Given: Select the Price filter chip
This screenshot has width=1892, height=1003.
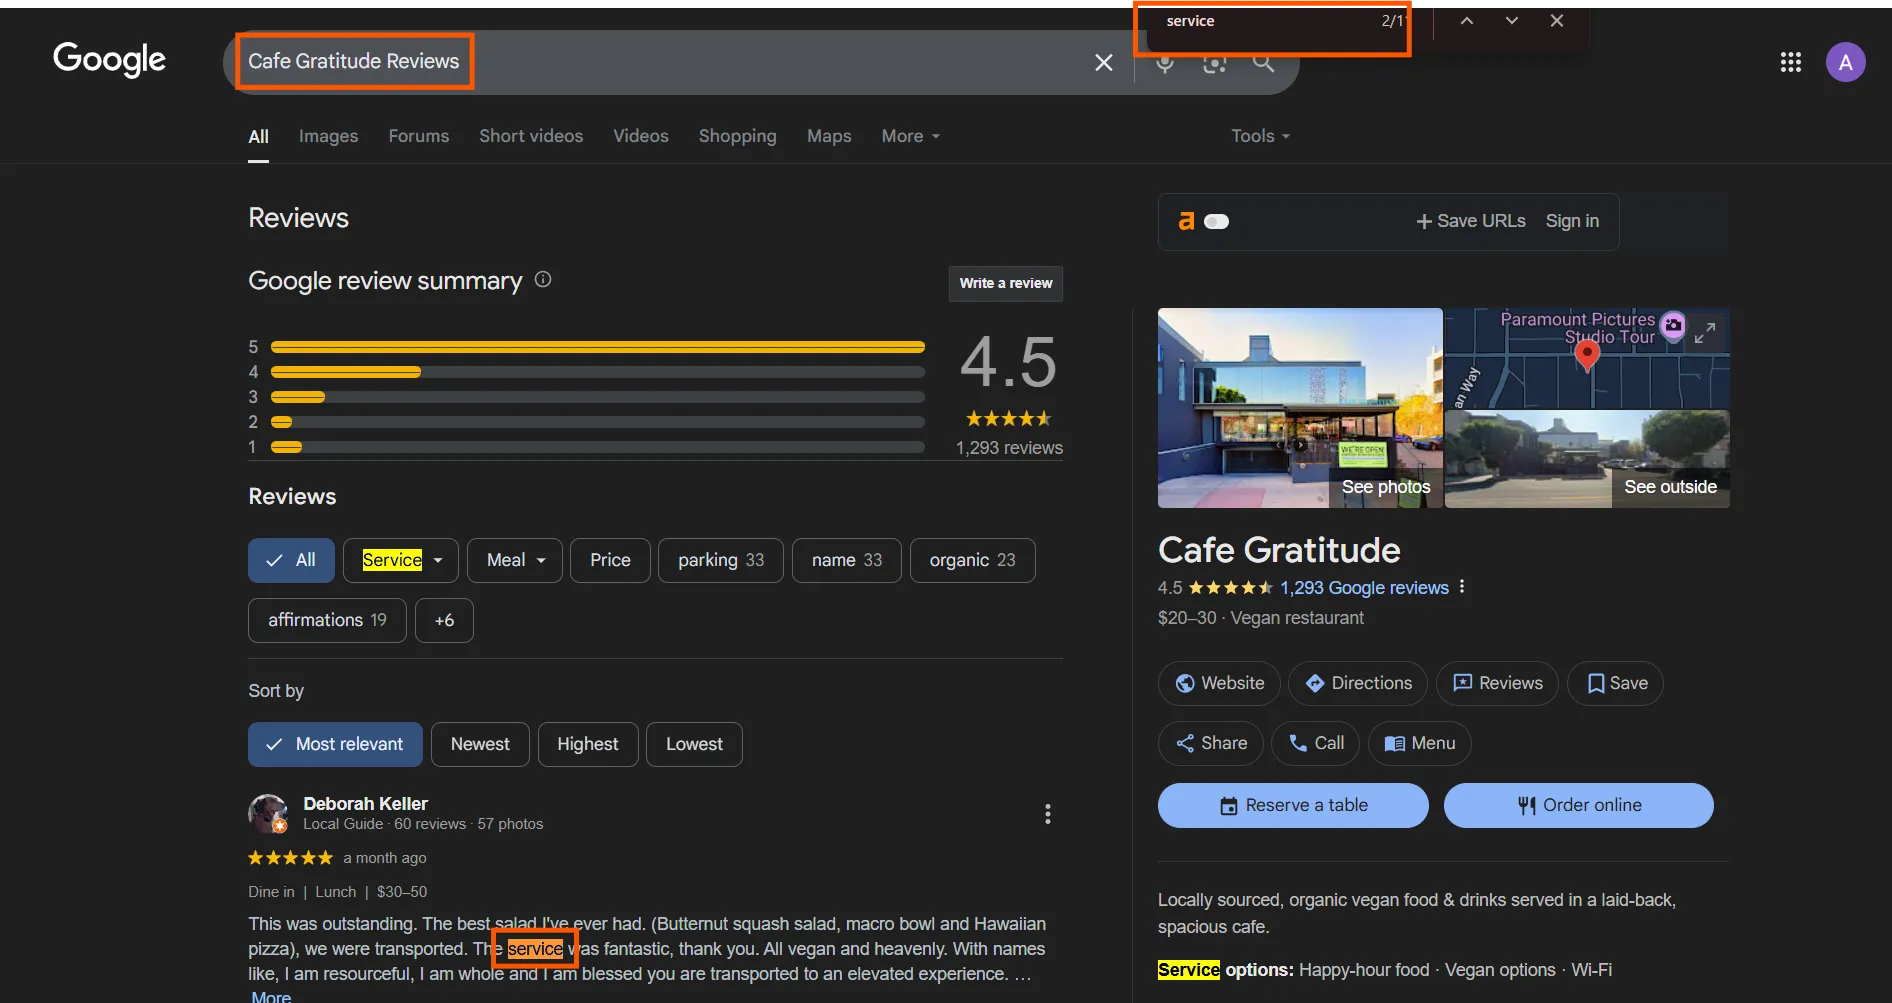Looking at the screenshot, I should click(x=610, y=560).
